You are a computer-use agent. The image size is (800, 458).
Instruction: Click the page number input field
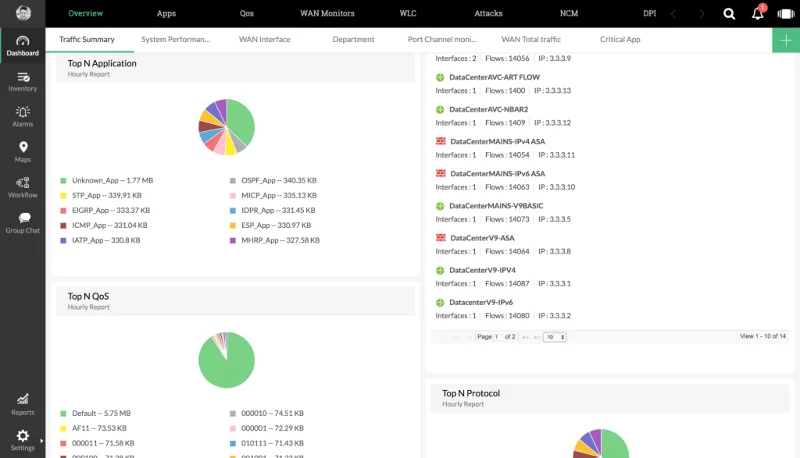497,337
